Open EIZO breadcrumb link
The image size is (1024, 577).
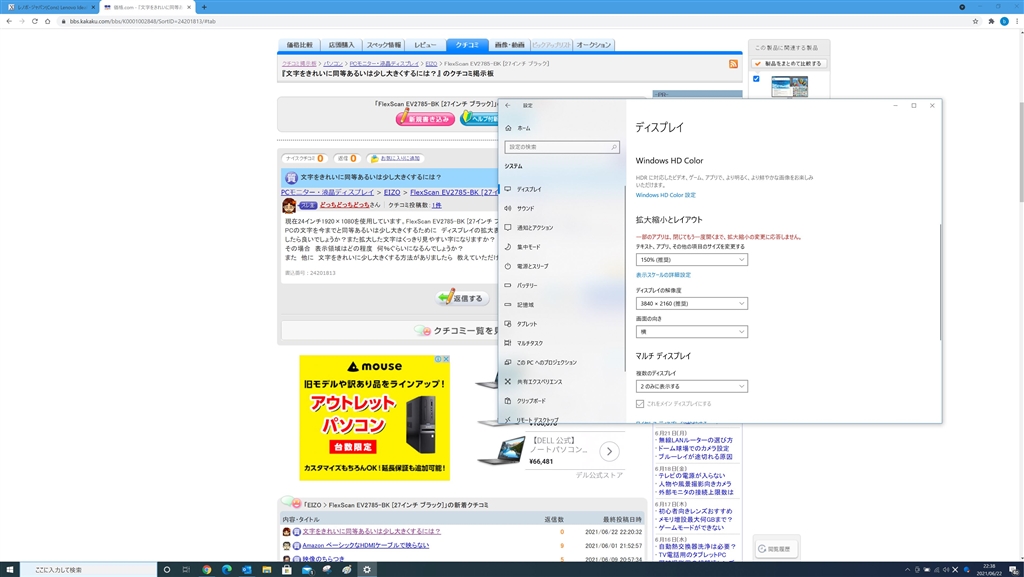(431, 64)
